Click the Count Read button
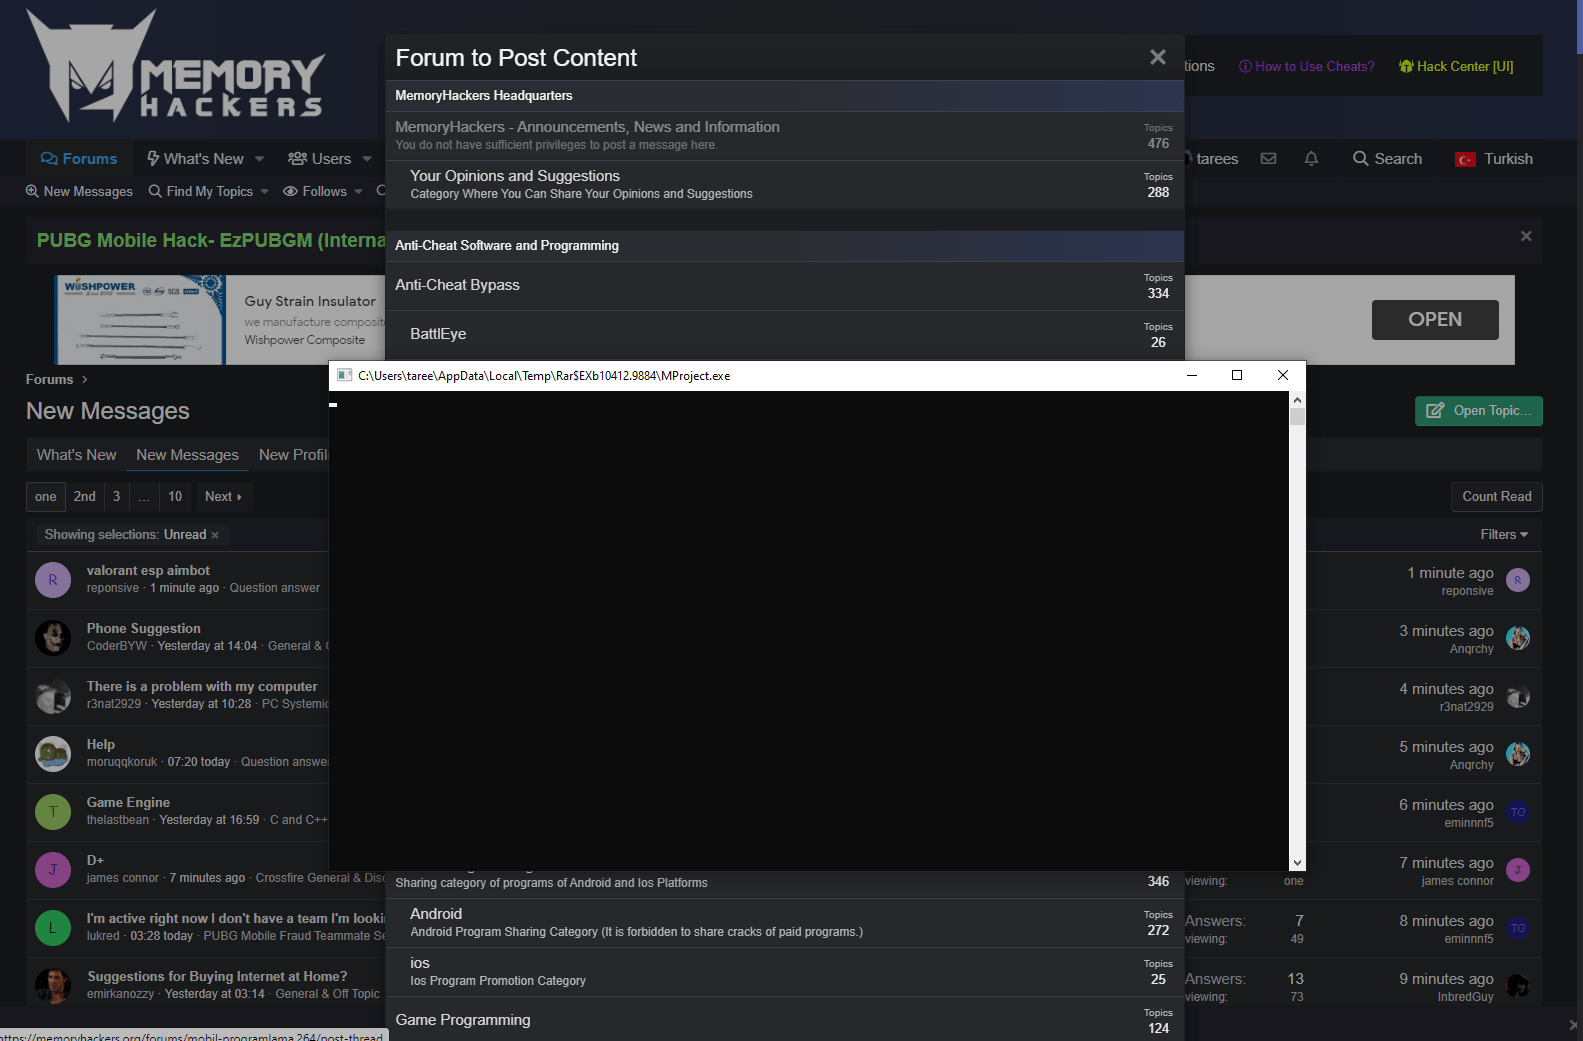 [1496, 496]
